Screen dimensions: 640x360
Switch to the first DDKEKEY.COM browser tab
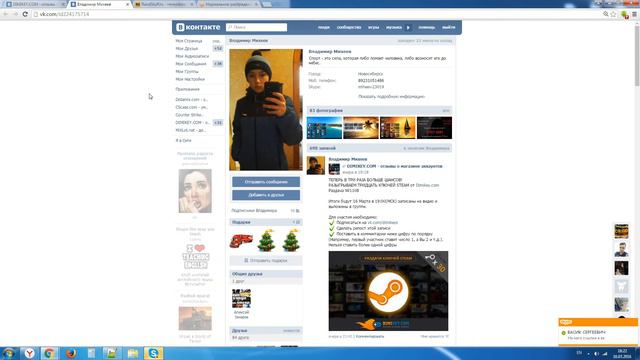coord(35,4)
